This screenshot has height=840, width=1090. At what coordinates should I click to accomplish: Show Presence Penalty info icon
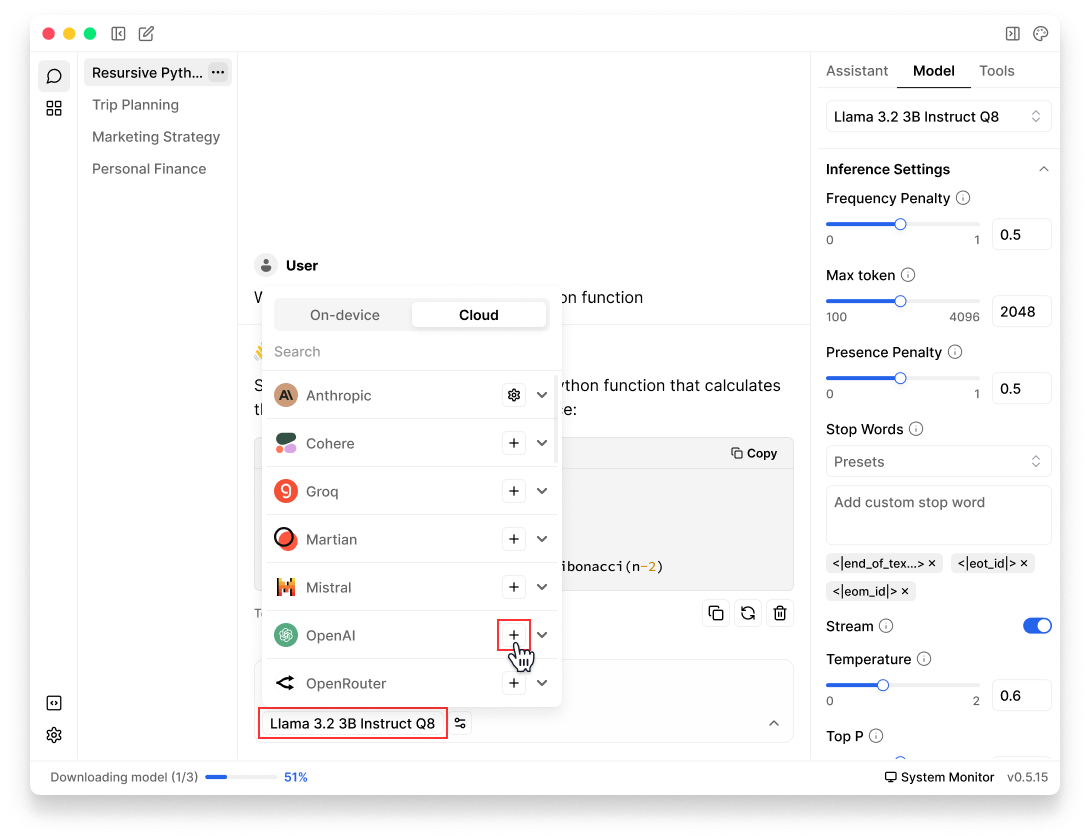pos(955,352)
